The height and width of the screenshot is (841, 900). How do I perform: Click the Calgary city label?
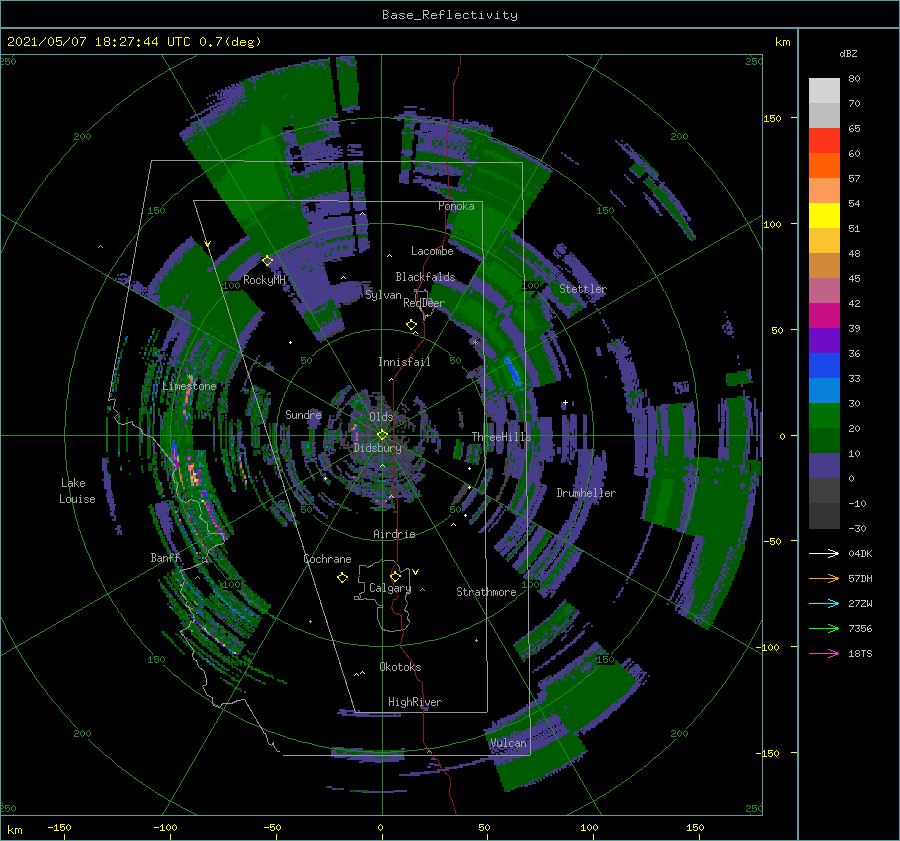point(390,588)
